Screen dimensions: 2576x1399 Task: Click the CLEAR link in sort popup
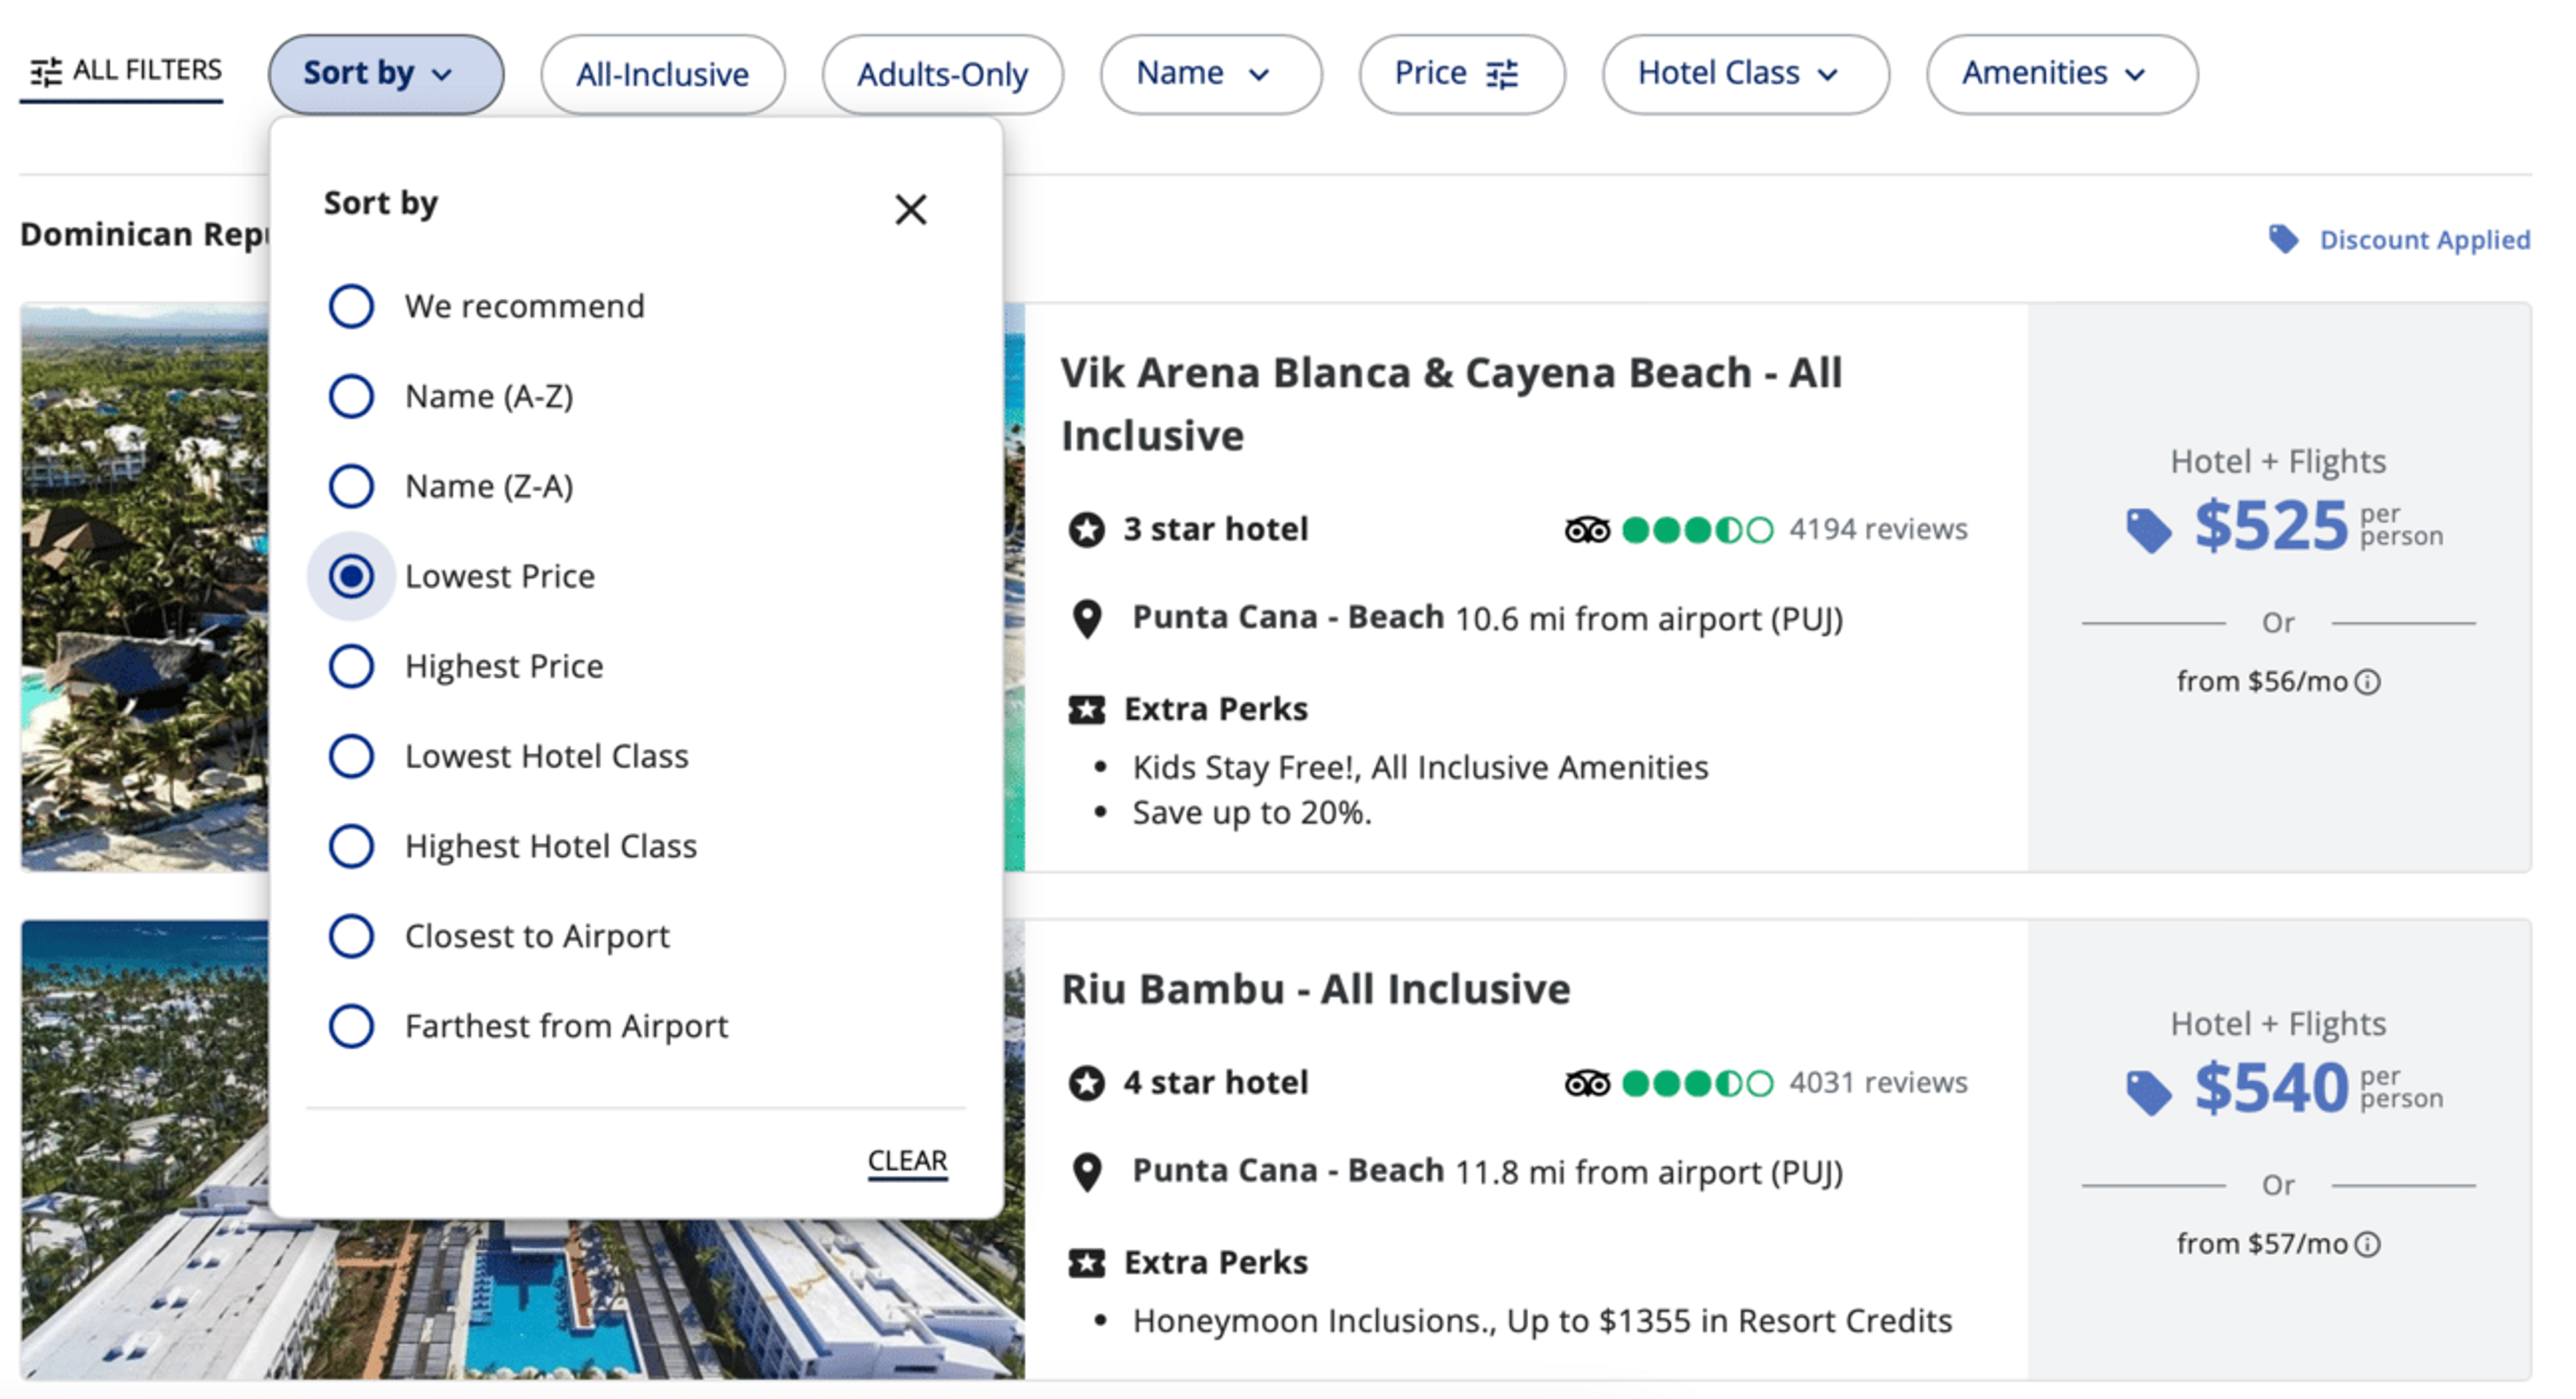click(x=907, y=1161)
